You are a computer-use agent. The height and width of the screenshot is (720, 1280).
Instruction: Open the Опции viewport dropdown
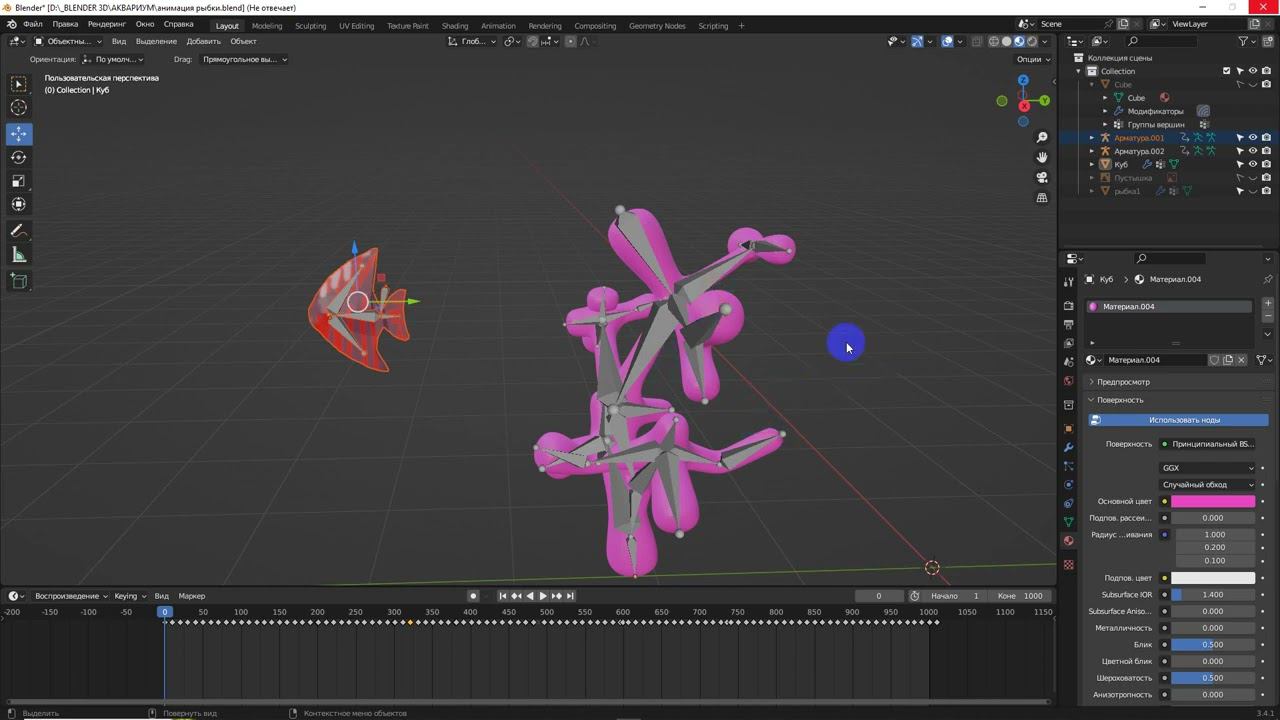[1034, 59]
